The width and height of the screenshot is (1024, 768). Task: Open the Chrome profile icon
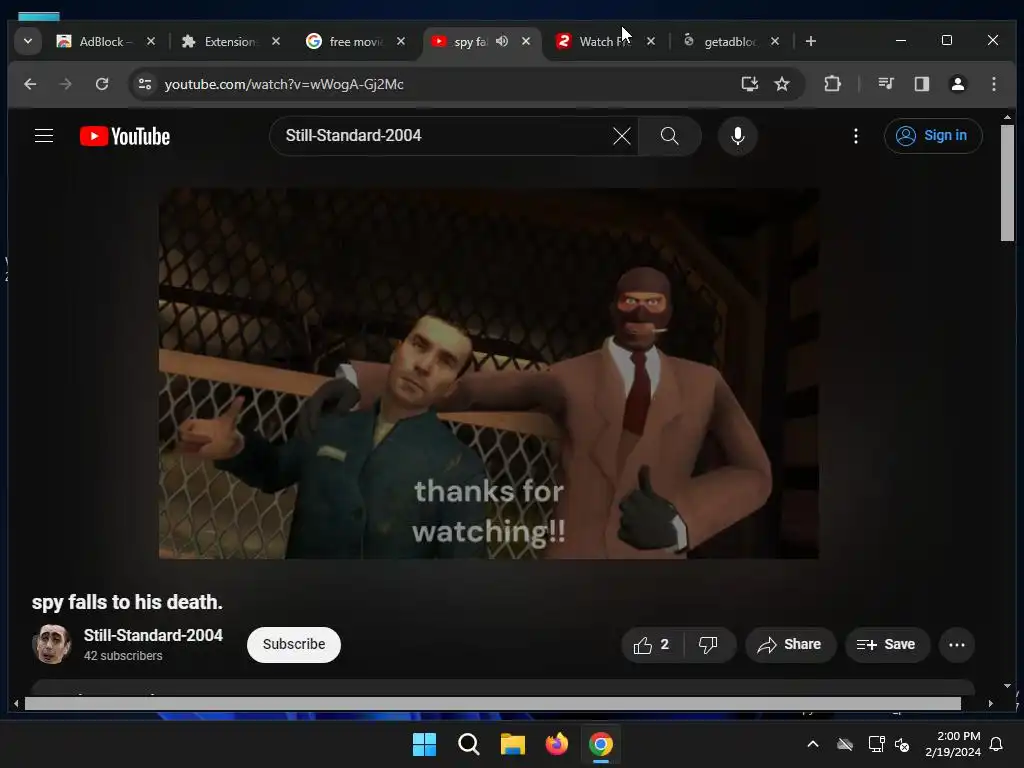point(958,84)
